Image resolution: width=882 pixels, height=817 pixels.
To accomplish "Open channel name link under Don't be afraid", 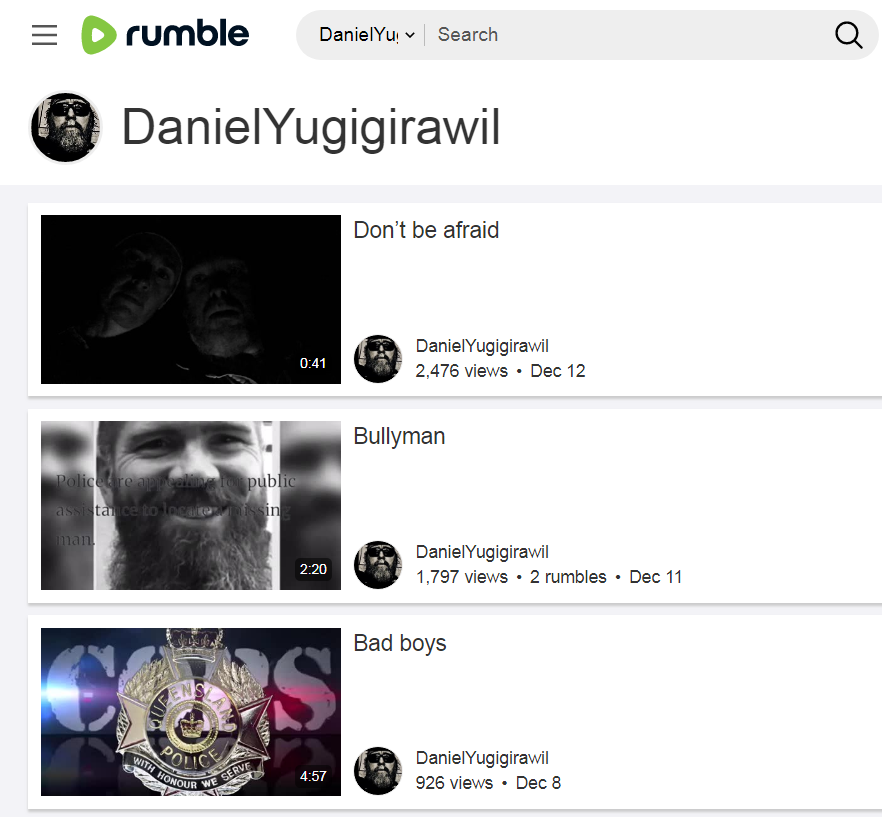I will [x=482, y=346].
